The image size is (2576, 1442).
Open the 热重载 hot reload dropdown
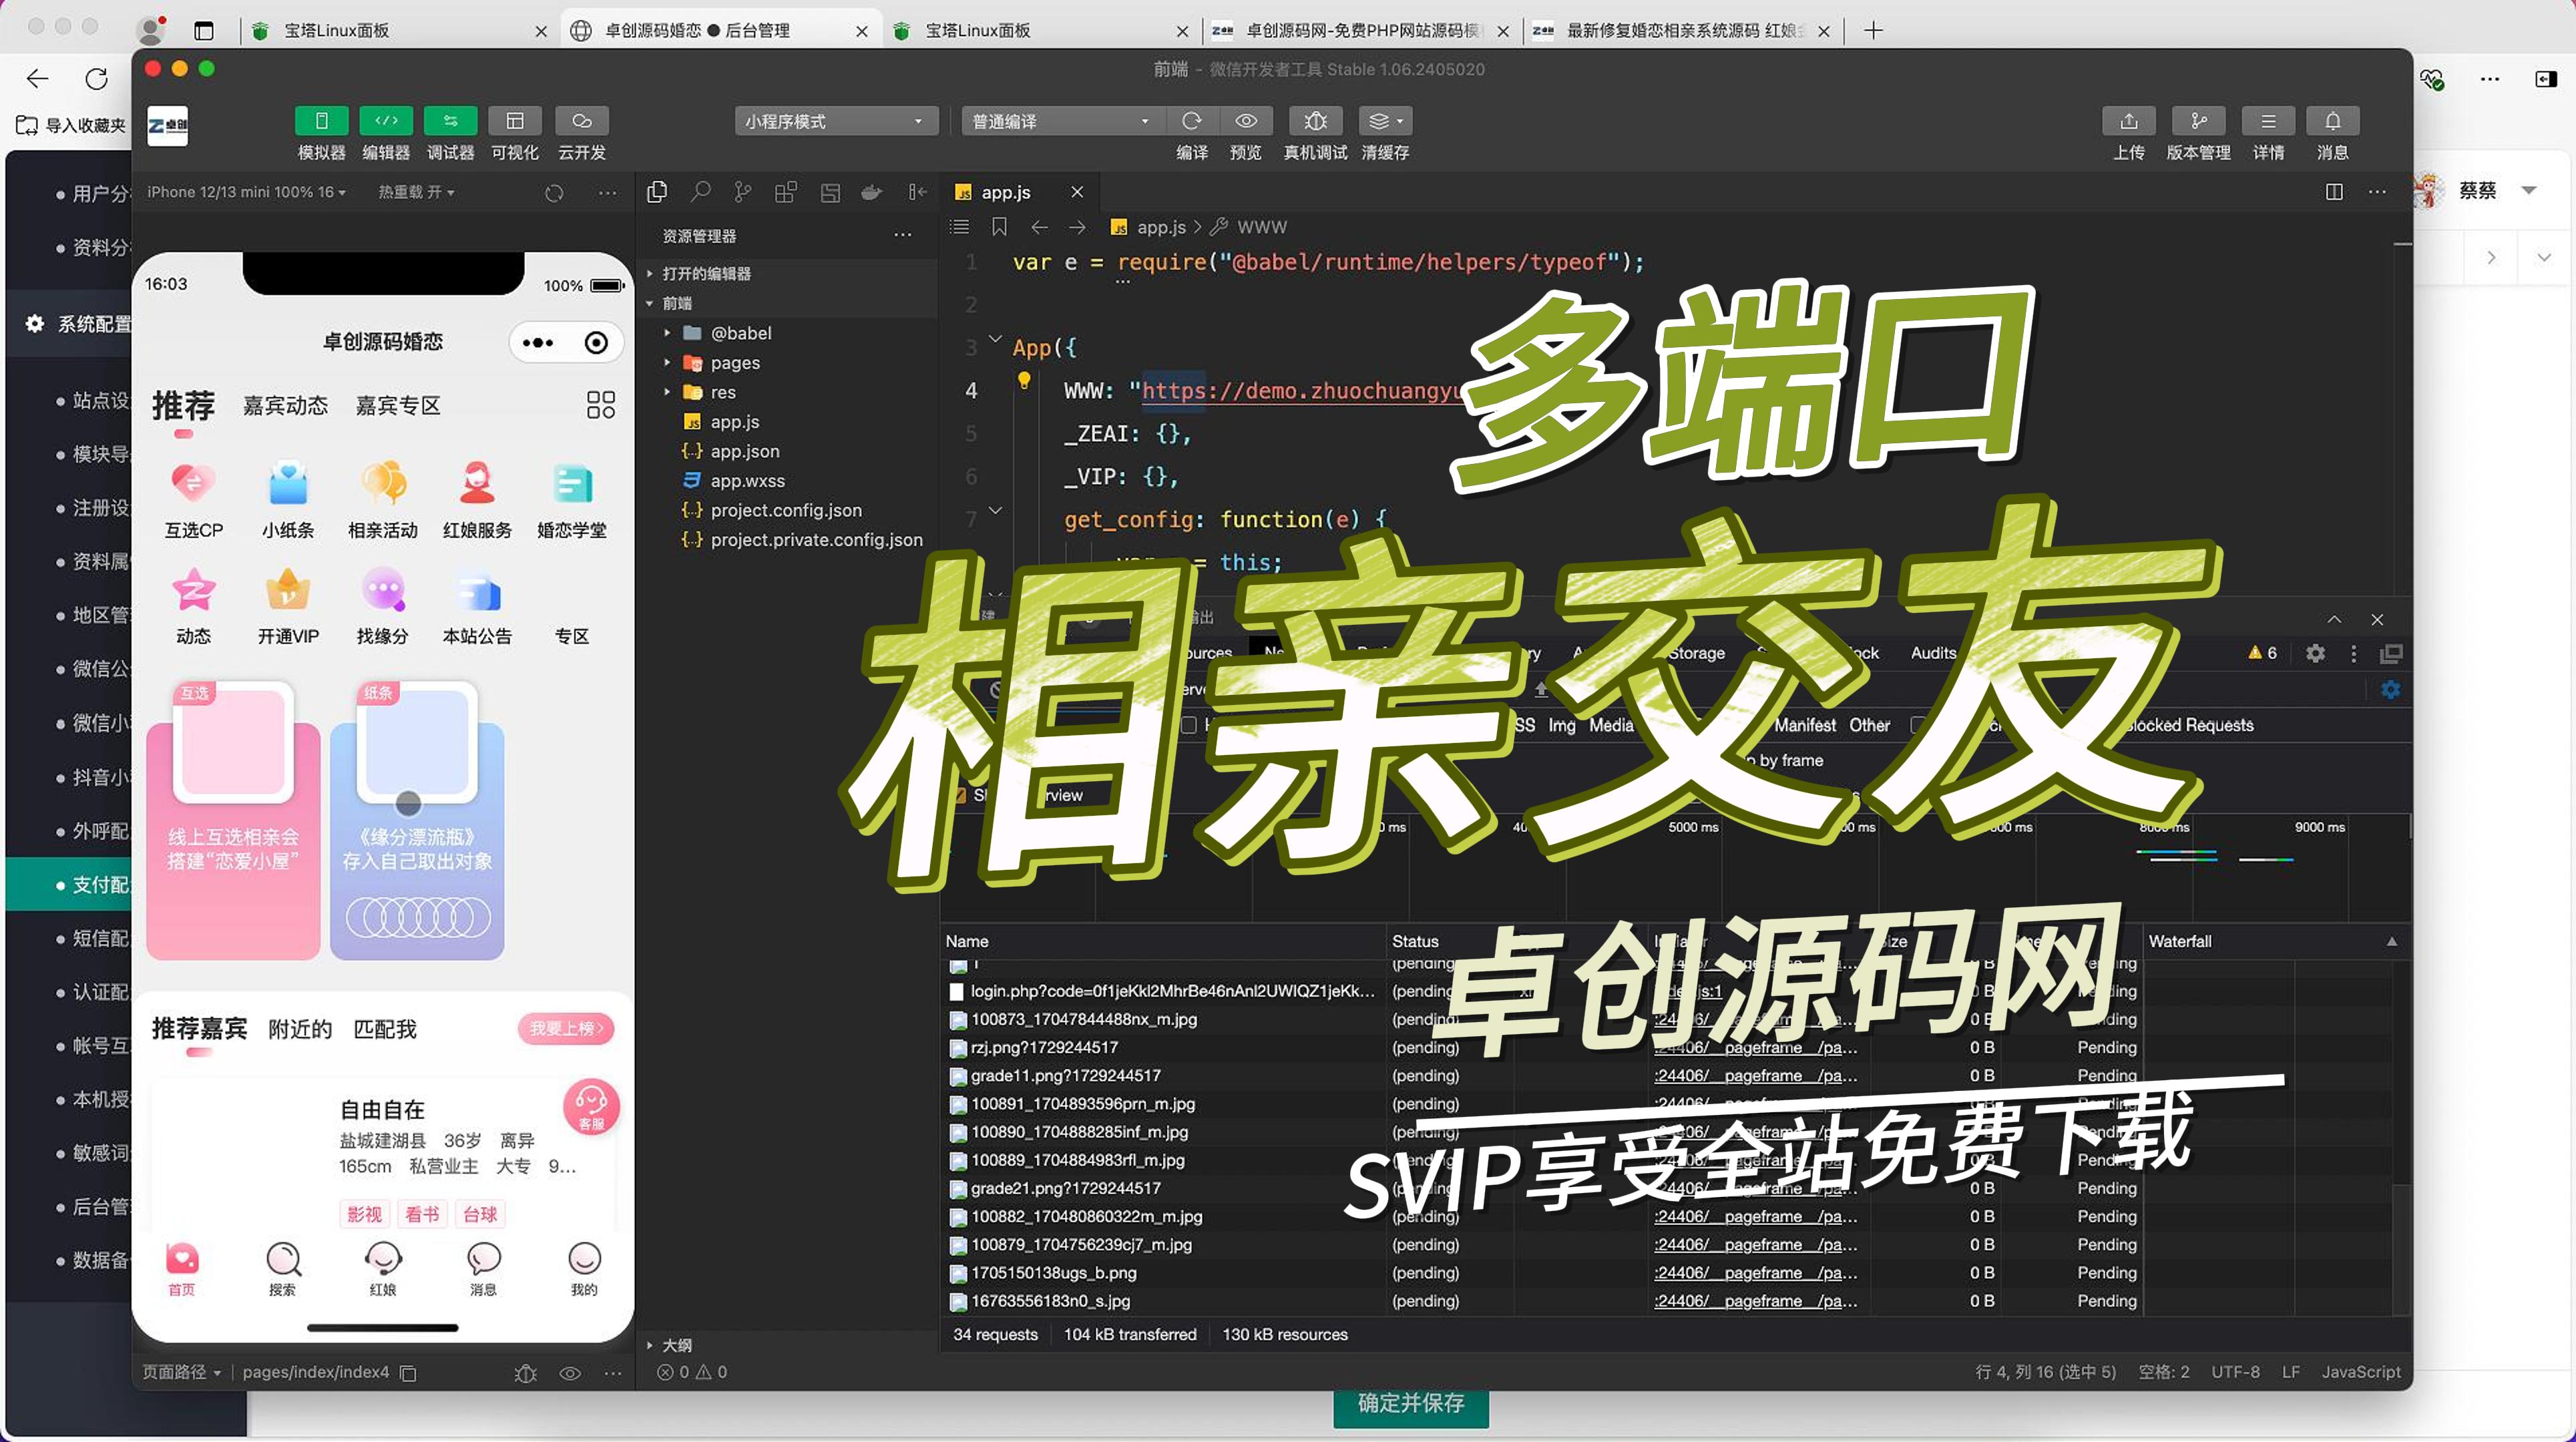[x=416, y=192]
